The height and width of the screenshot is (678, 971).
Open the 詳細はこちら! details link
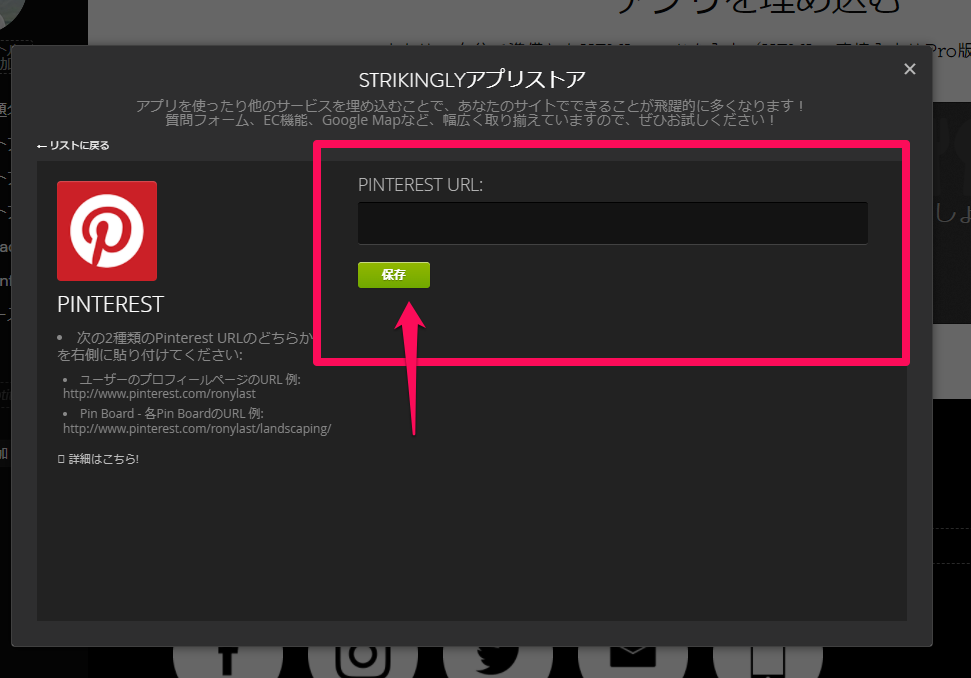coord(98,459)
